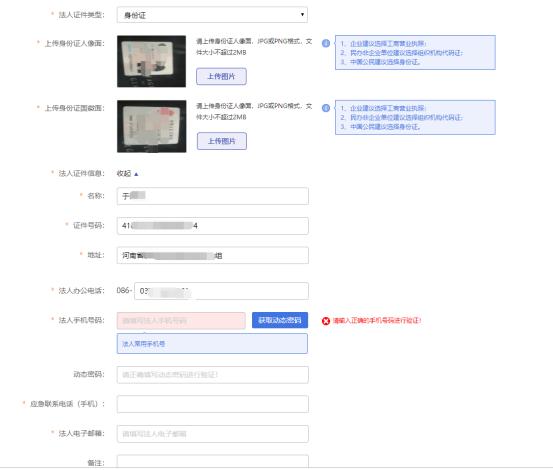Click the 证件号码 input field
This screenshot has height=470, width=553.
(213, 226)
